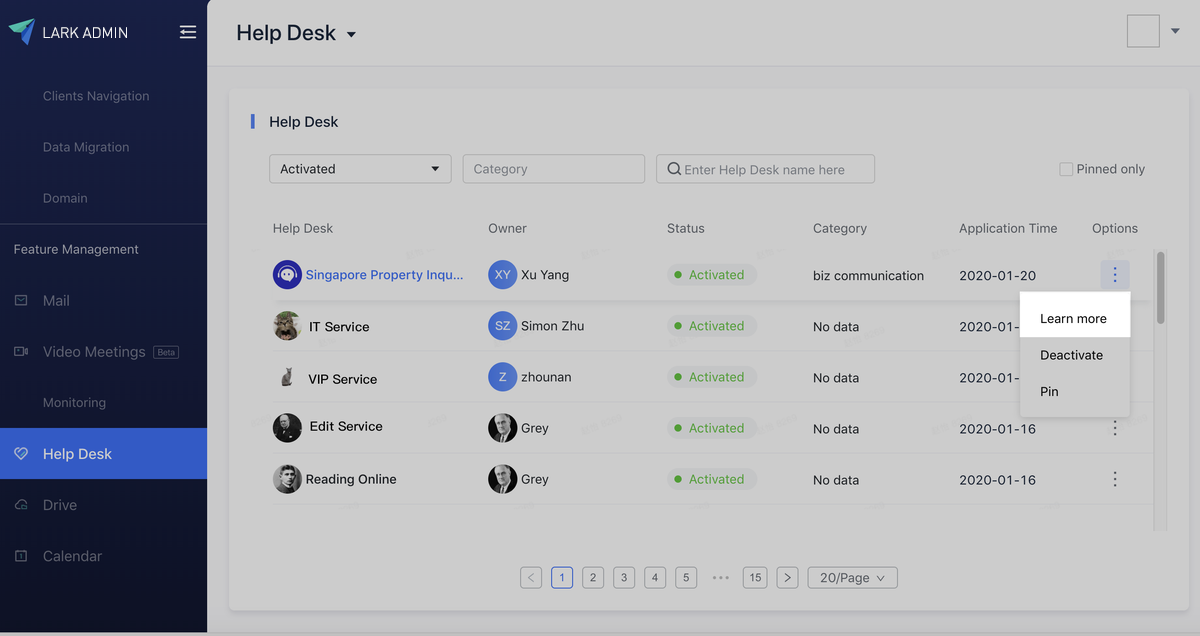Image resolution: width=1200 pixels, height=636 pixels.
Task: Select Learn more in the options menu
Action: pos(1073,319)
